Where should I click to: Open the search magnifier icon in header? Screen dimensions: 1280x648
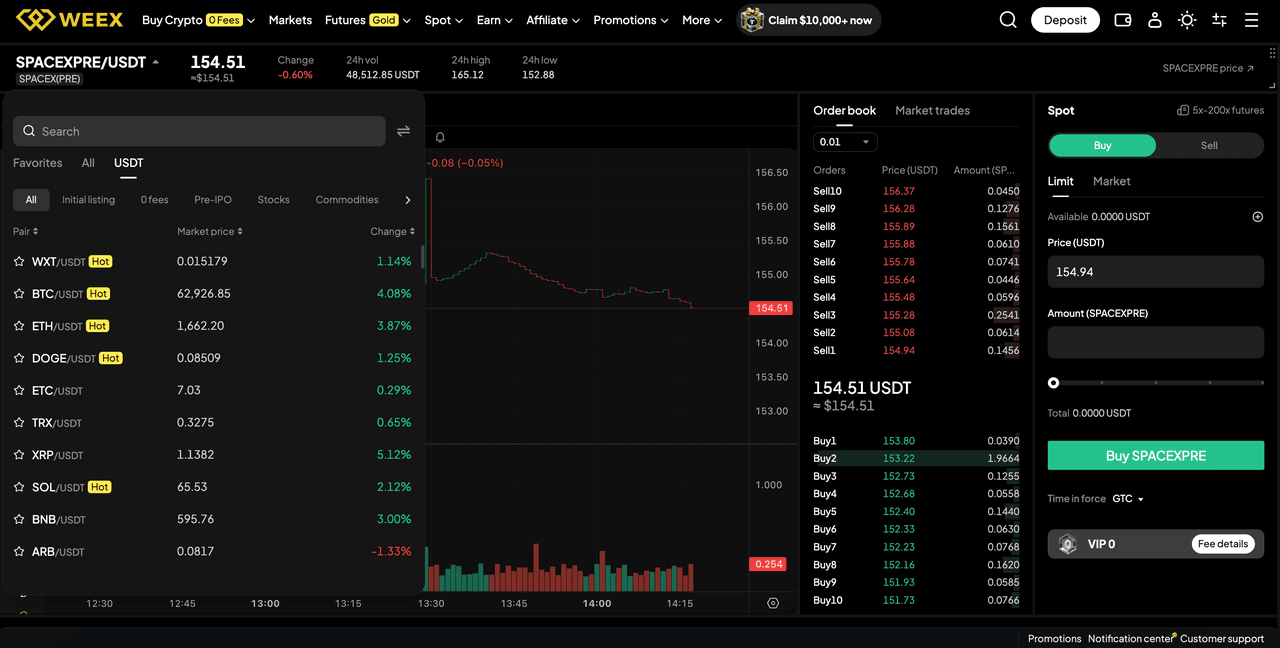point(1008,20)
